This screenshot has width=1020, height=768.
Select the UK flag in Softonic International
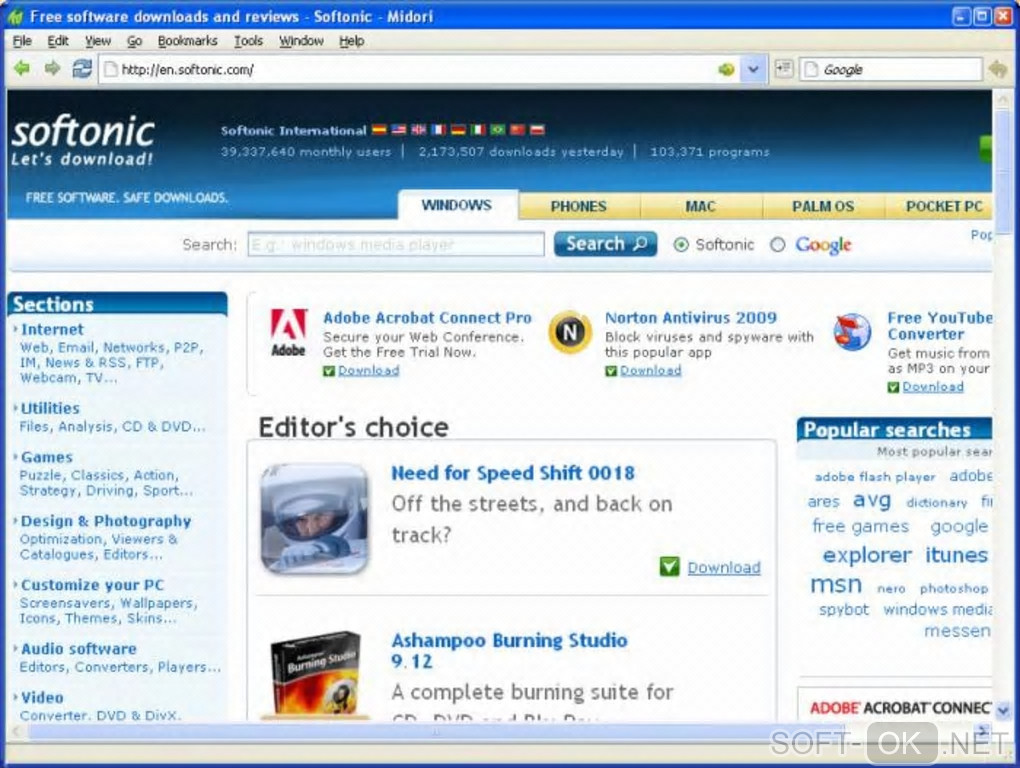[x=418, y=130]
